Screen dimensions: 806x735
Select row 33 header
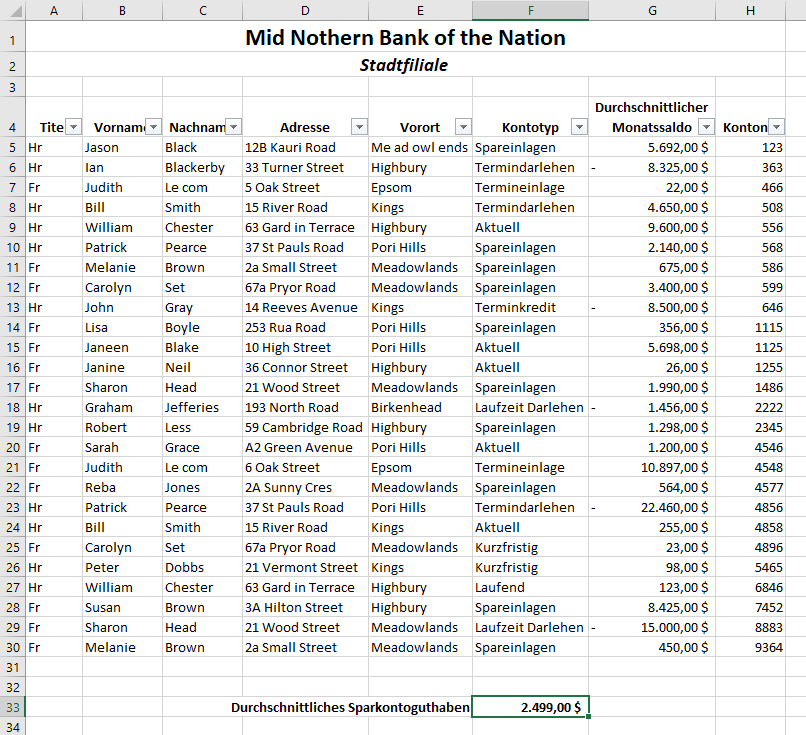(13, 707)
